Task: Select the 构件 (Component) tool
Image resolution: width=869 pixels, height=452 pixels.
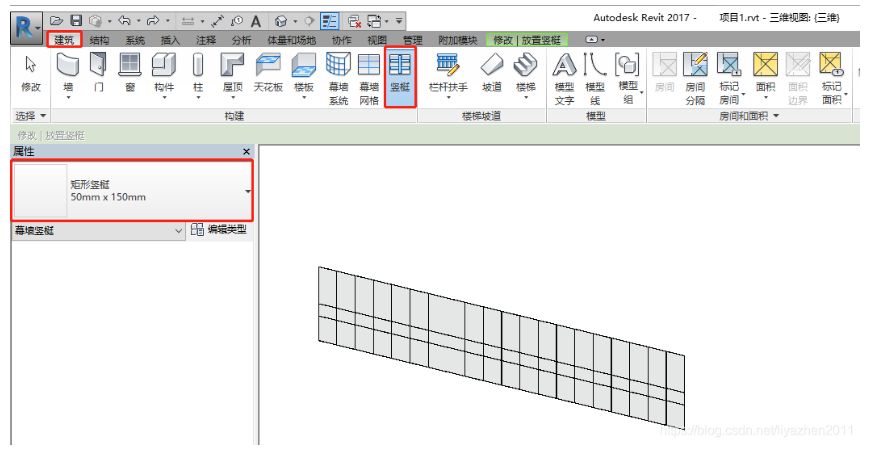Action: (x=164, y=75)
